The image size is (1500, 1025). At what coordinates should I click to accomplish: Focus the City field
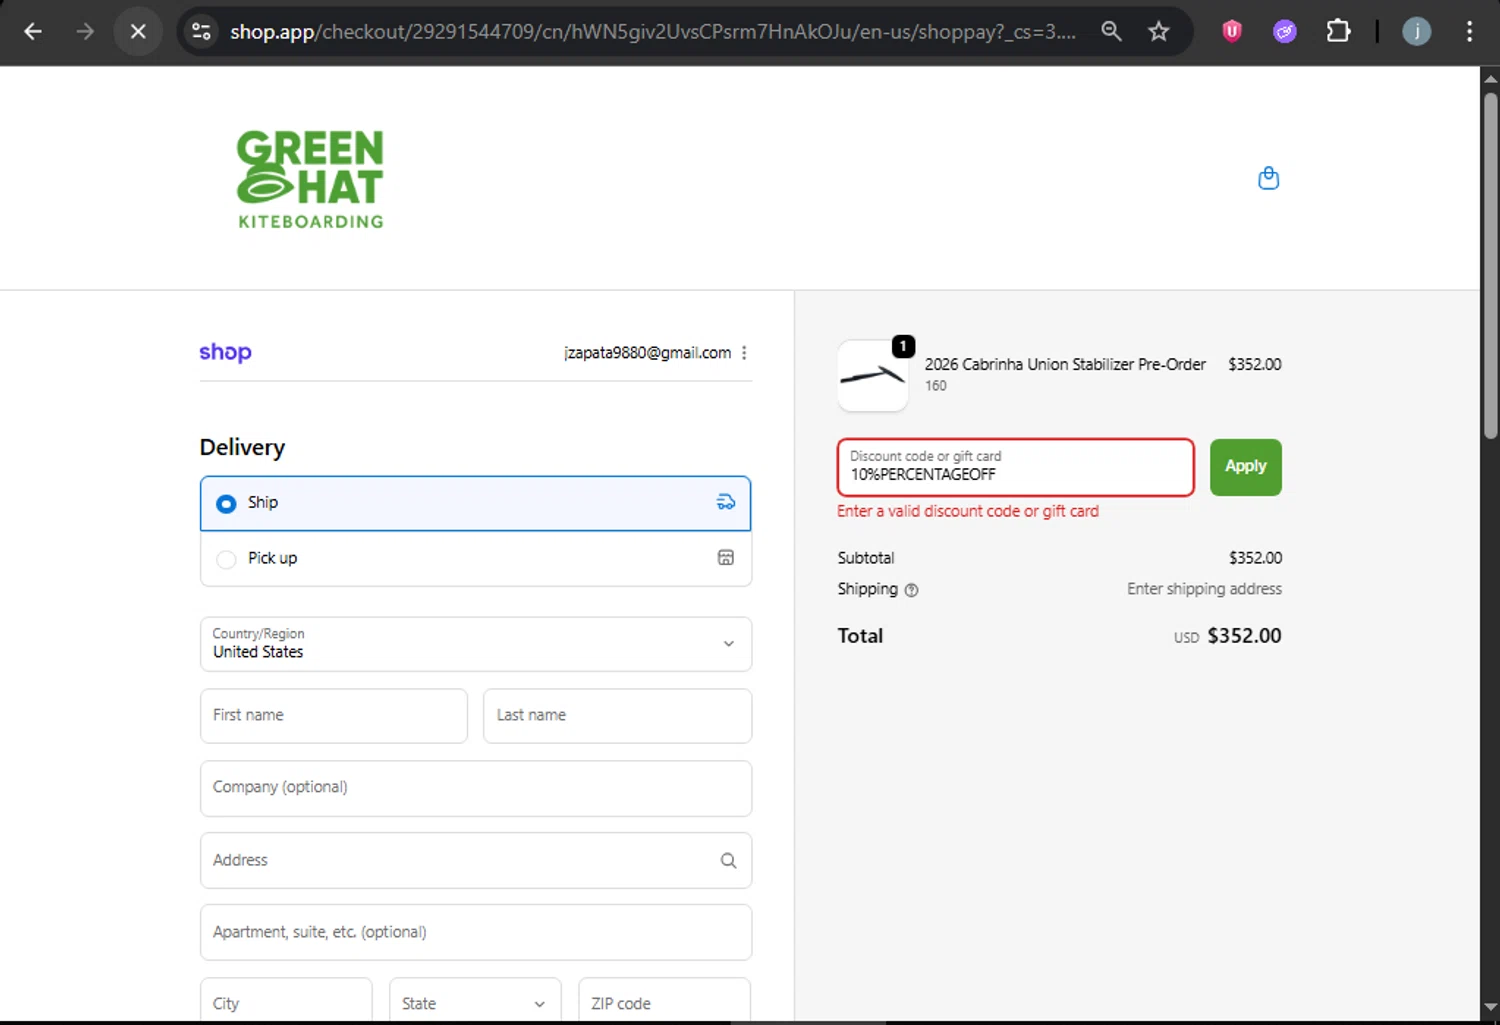point(286,1001)
